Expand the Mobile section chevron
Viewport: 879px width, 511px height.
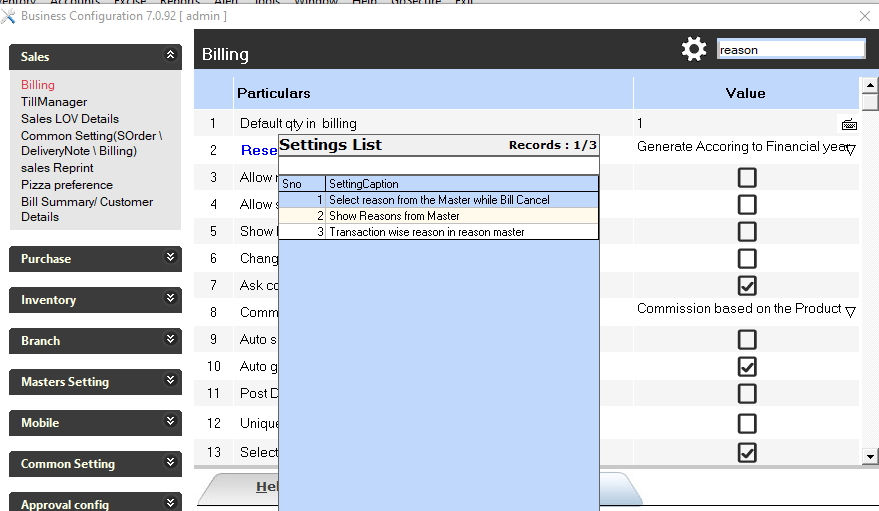pos(171,422)
